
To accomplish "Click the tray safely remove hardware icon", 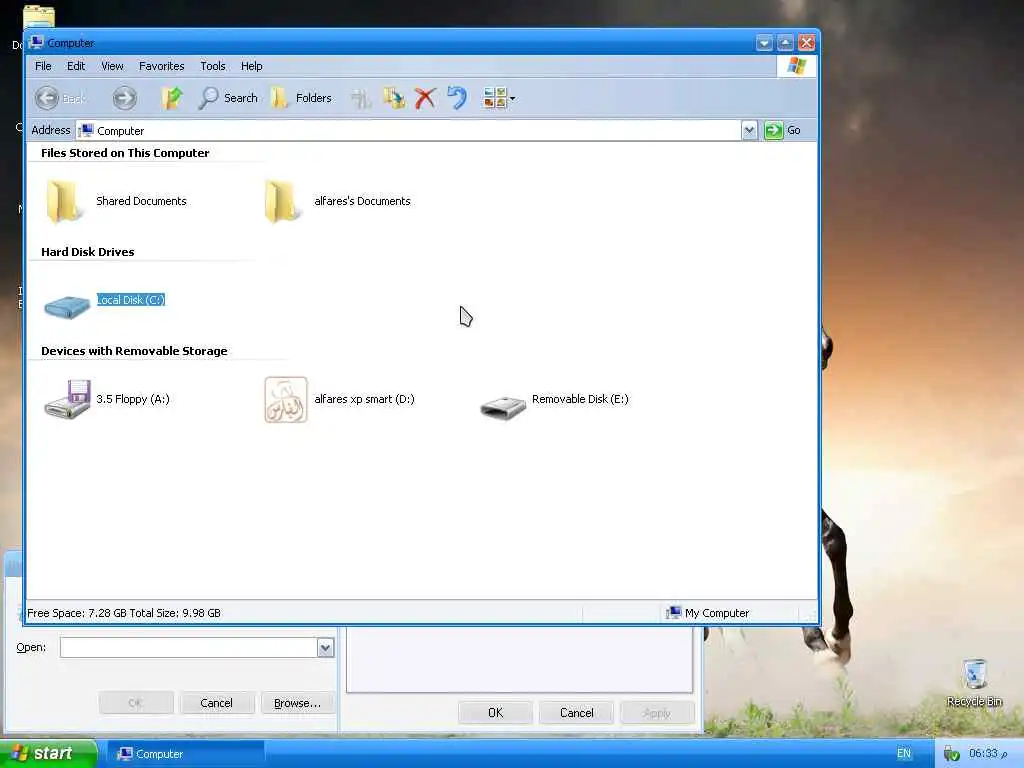I will [952, 754].
